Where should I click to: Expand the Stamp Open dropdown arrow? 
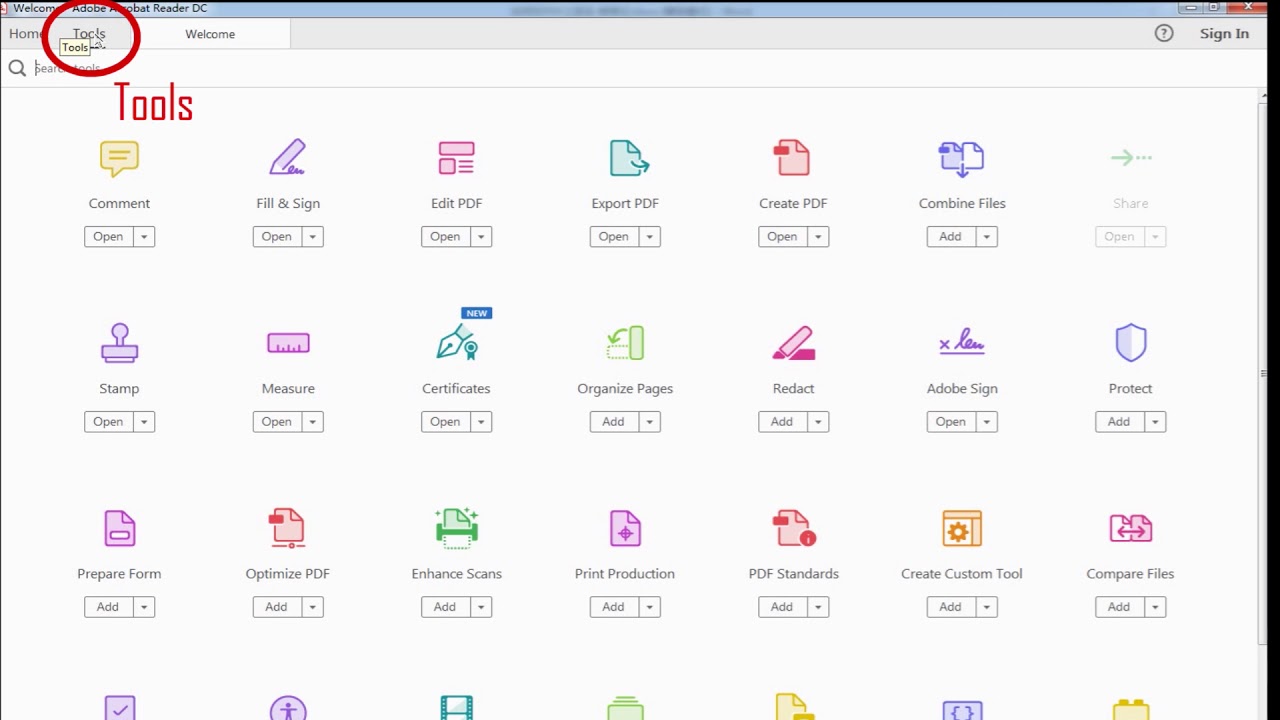click(144, 422)
